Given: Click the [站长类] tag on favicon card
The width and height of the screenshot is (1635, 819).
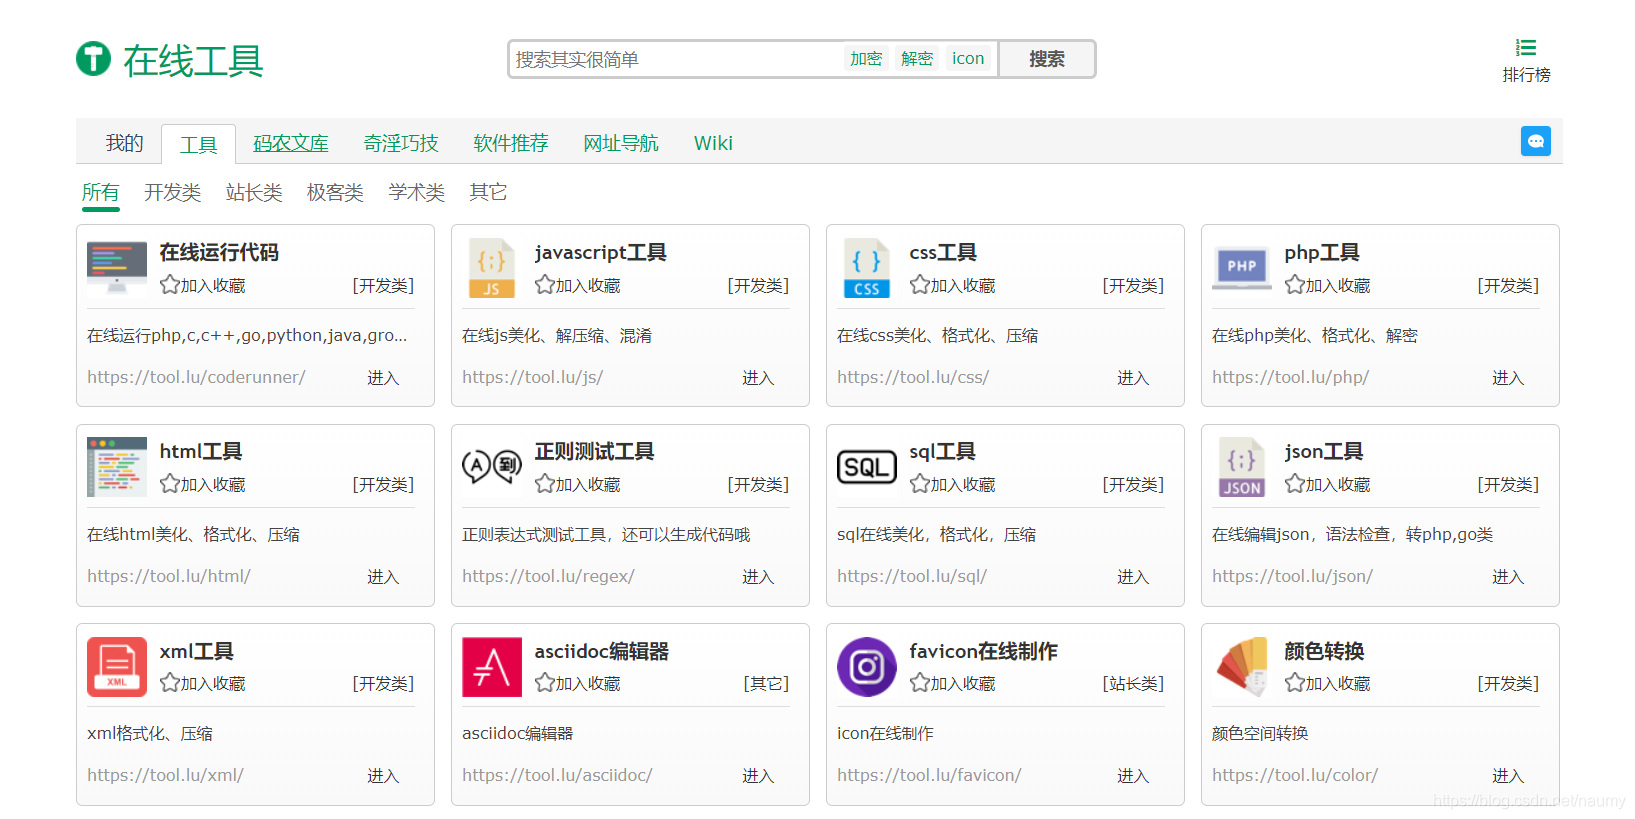Looking at the screenshot, I should (1133, 683).
